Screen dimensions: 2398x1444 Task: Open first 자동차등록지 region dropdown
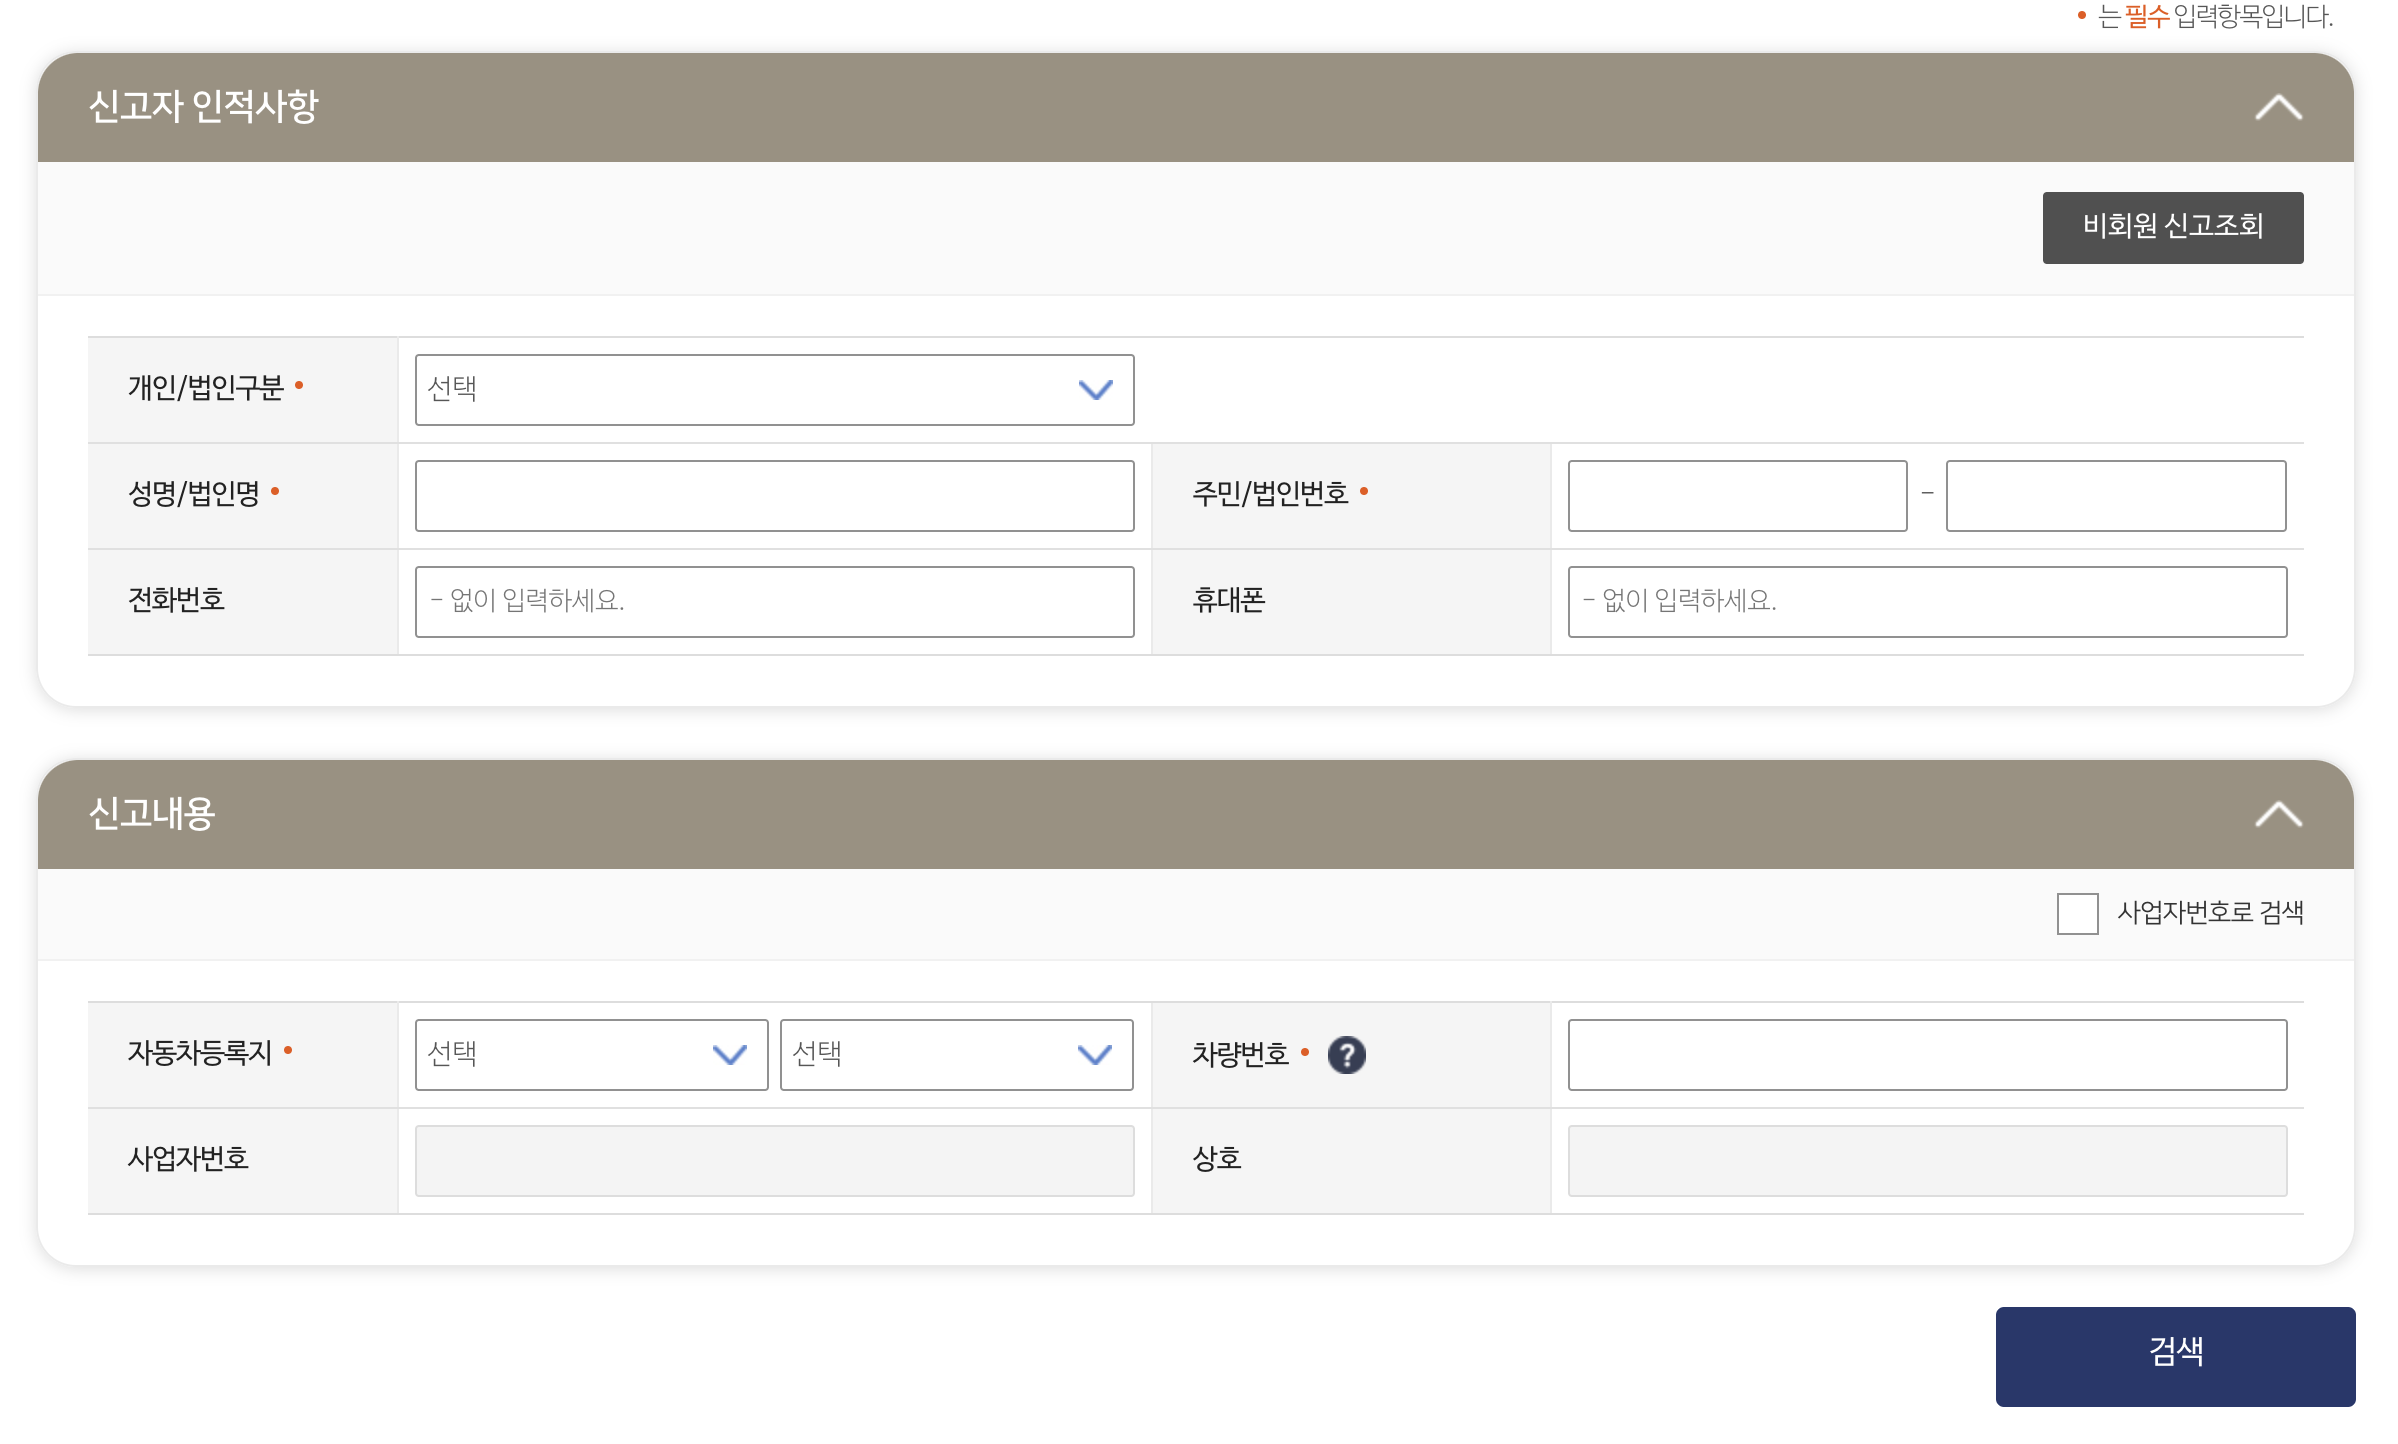click(591, 1055)
